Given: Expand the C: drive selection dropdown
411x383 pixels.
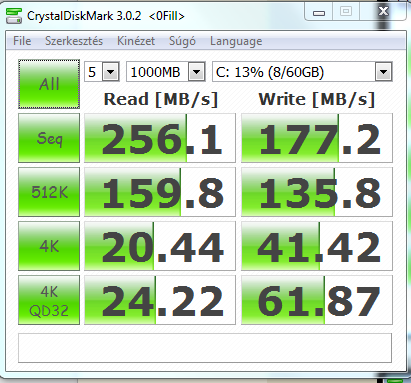Looking at the screenshot, I should [x=383, y=72].
